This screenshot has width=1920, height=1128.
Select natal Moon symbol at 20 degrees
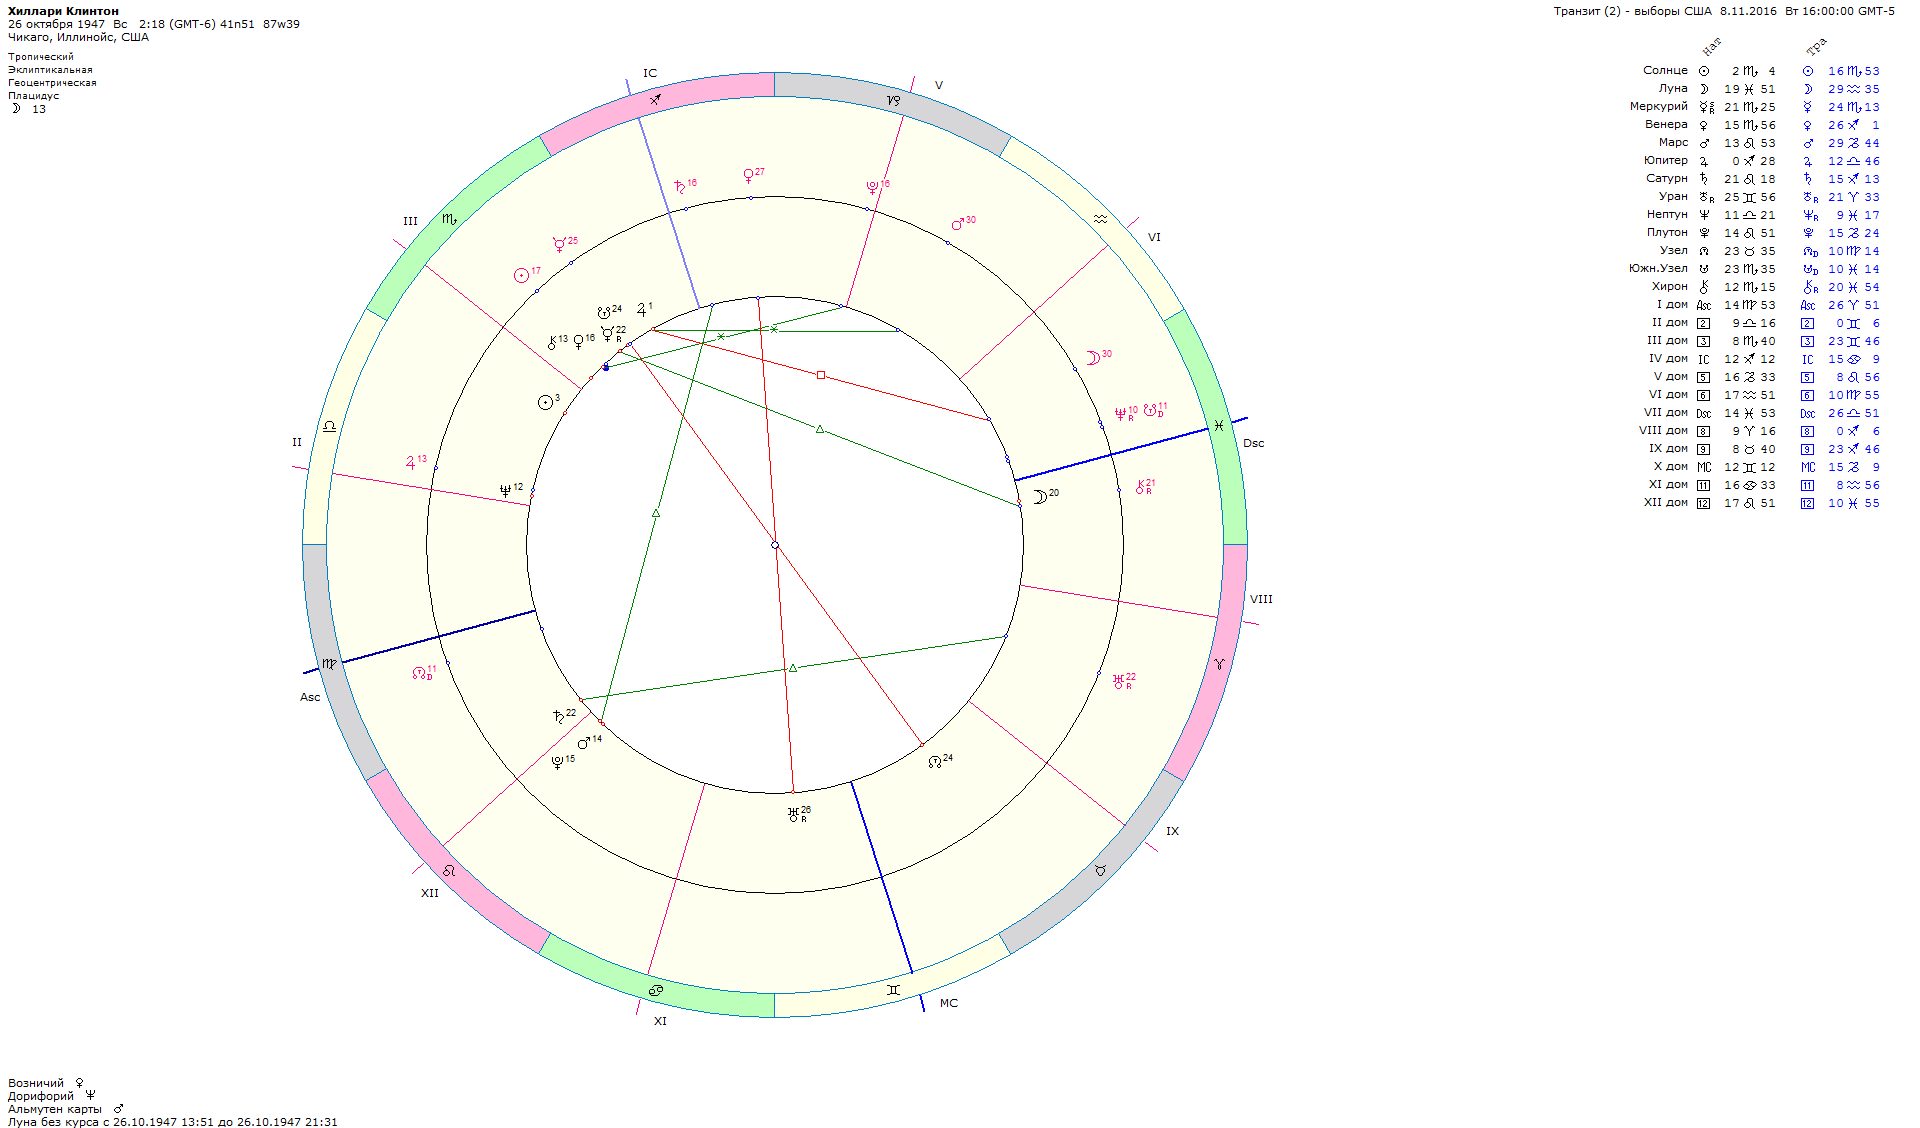click(1039, 497)
